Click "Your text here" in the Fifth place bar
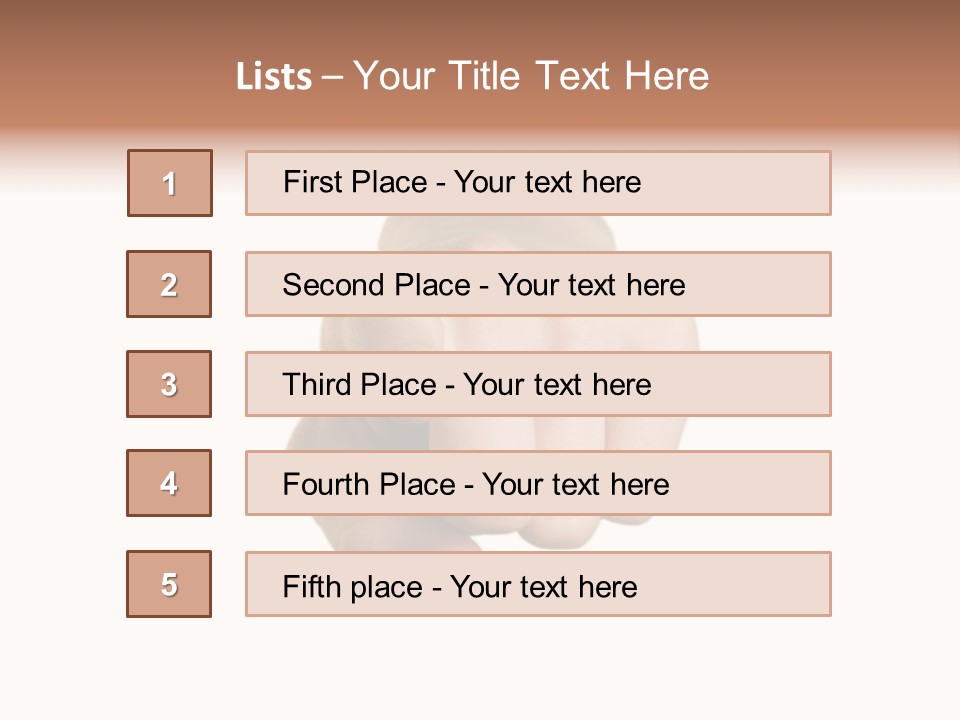 click(x=543, y=587)
